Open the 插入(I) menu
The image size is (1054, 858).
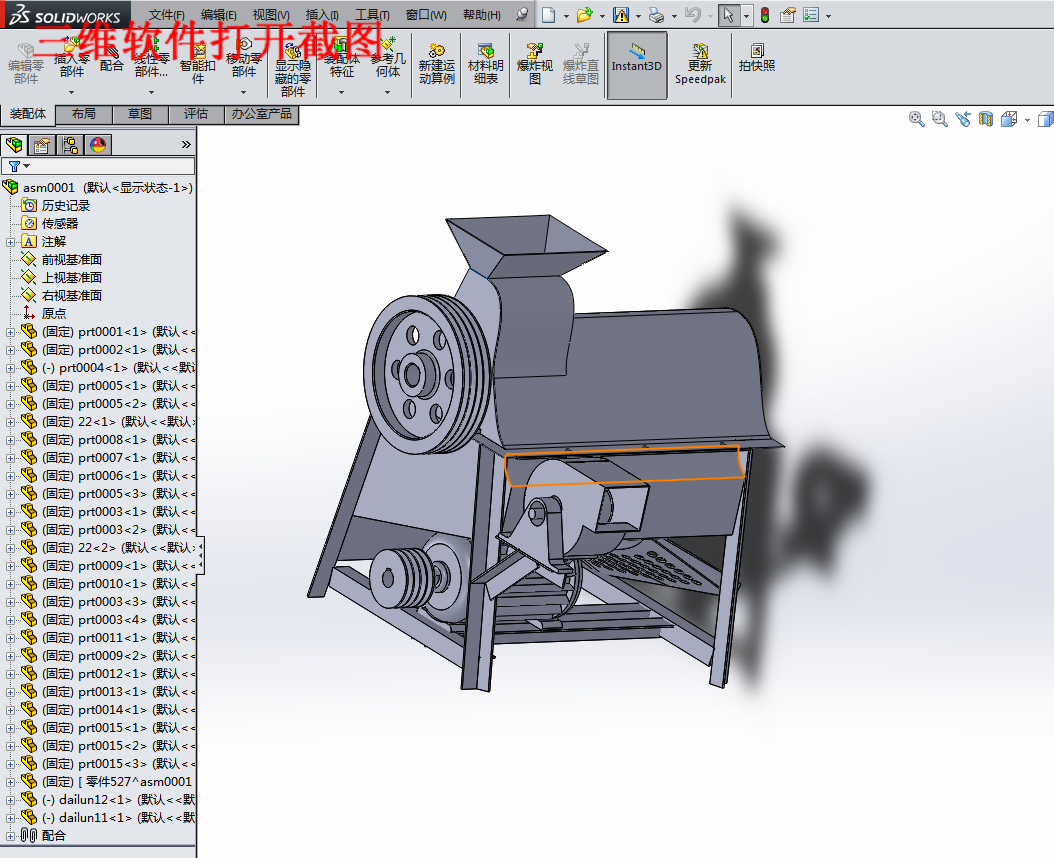tap(321, 15)
